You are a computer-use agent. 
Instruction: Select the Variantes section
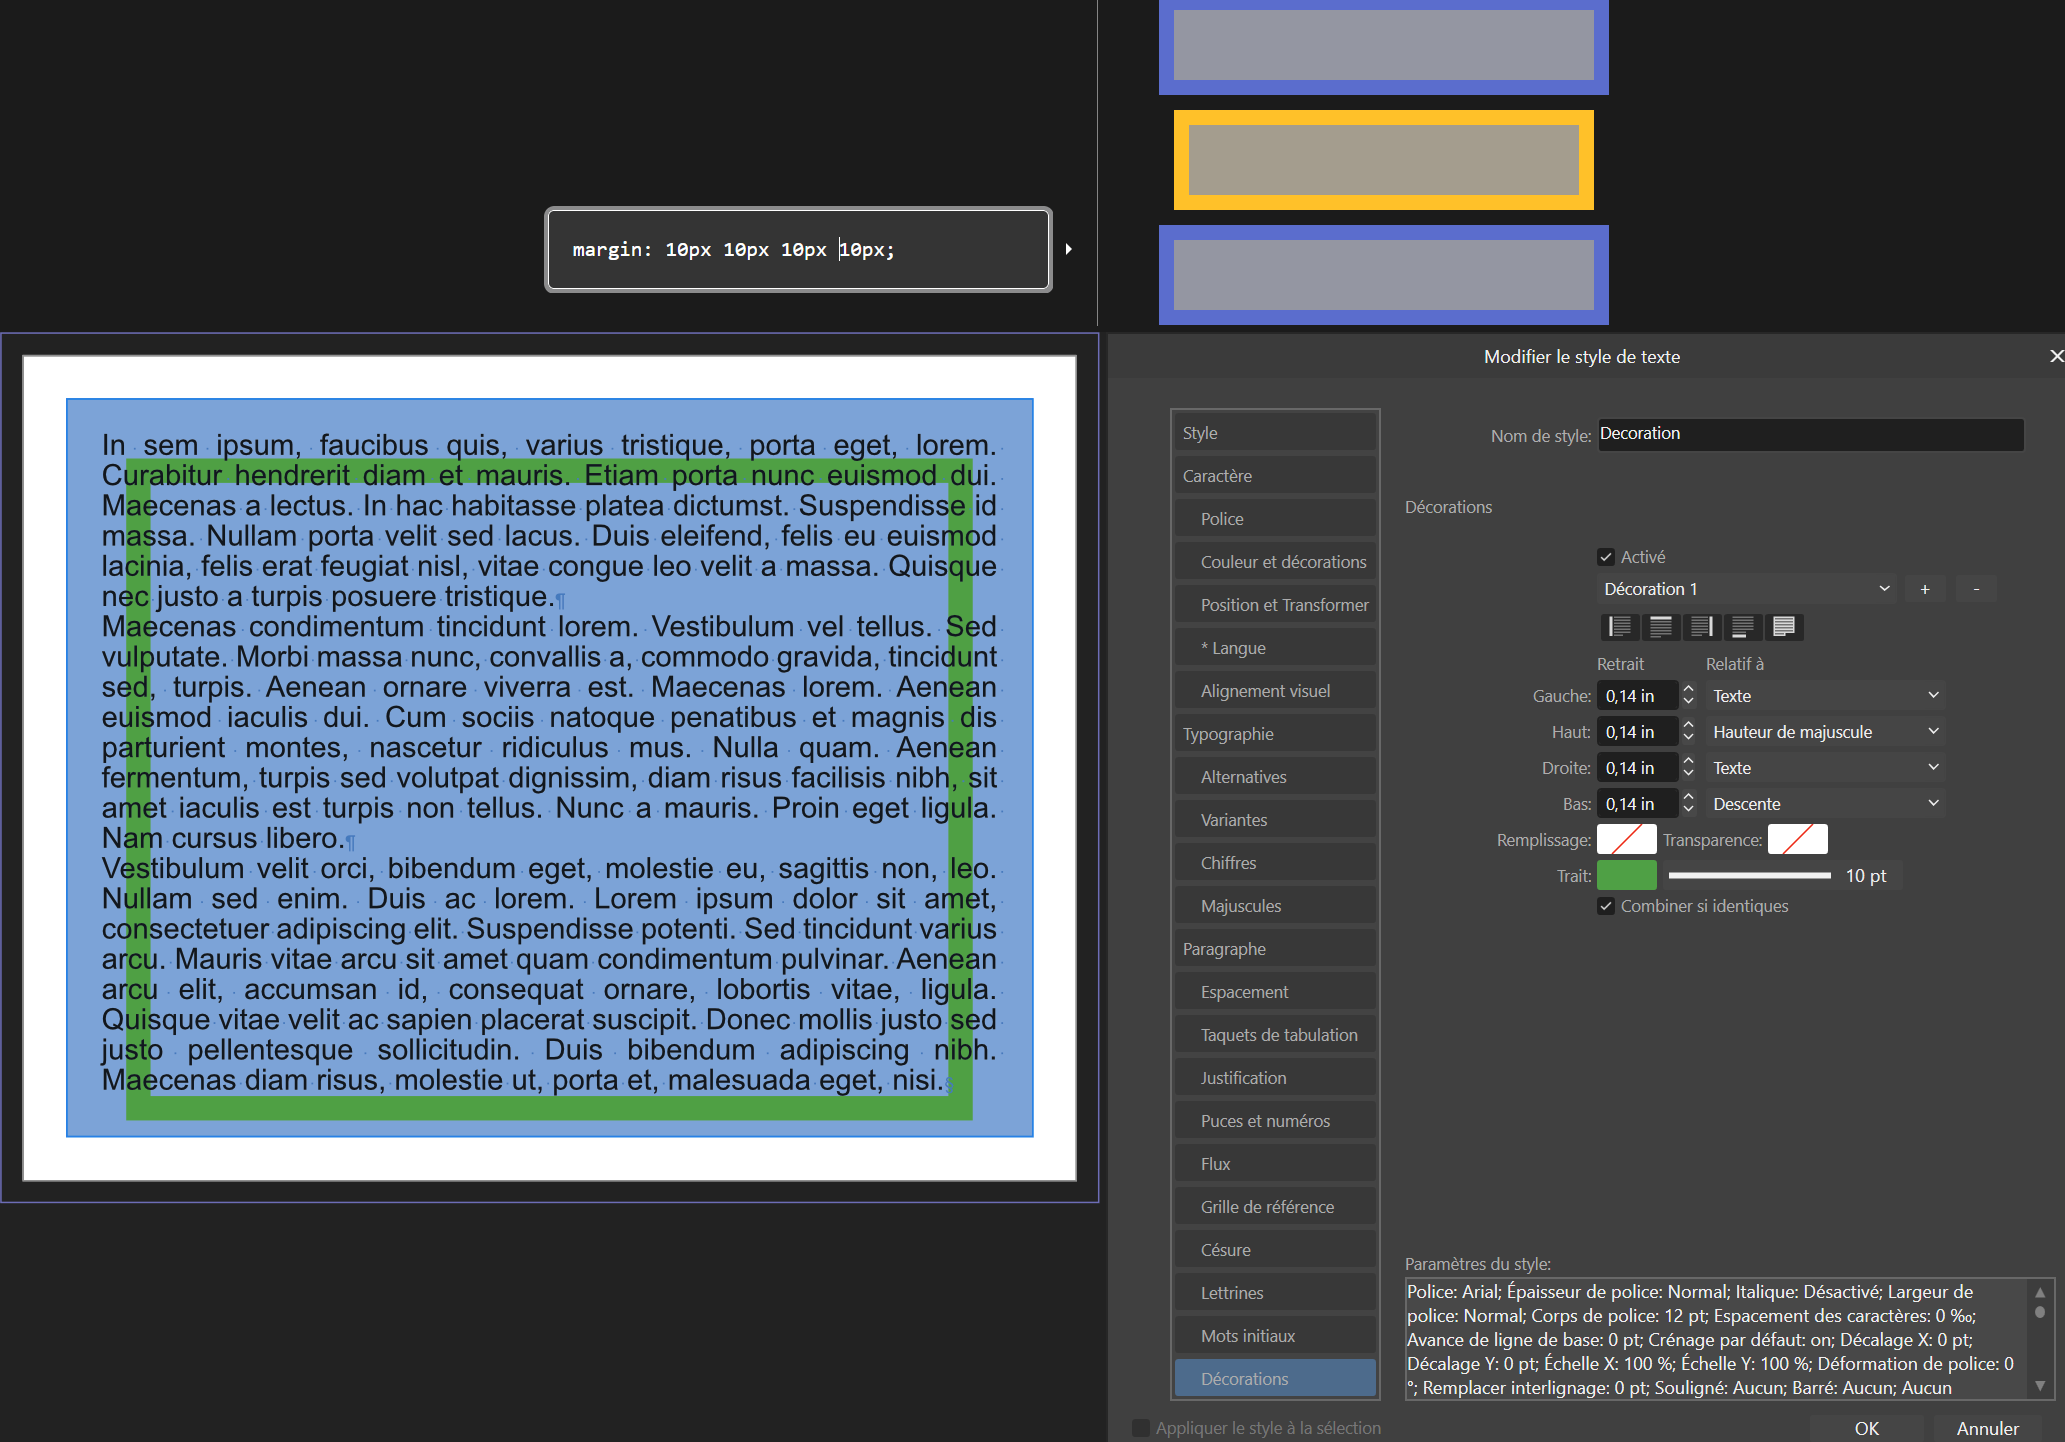[x=1275, y=820]
